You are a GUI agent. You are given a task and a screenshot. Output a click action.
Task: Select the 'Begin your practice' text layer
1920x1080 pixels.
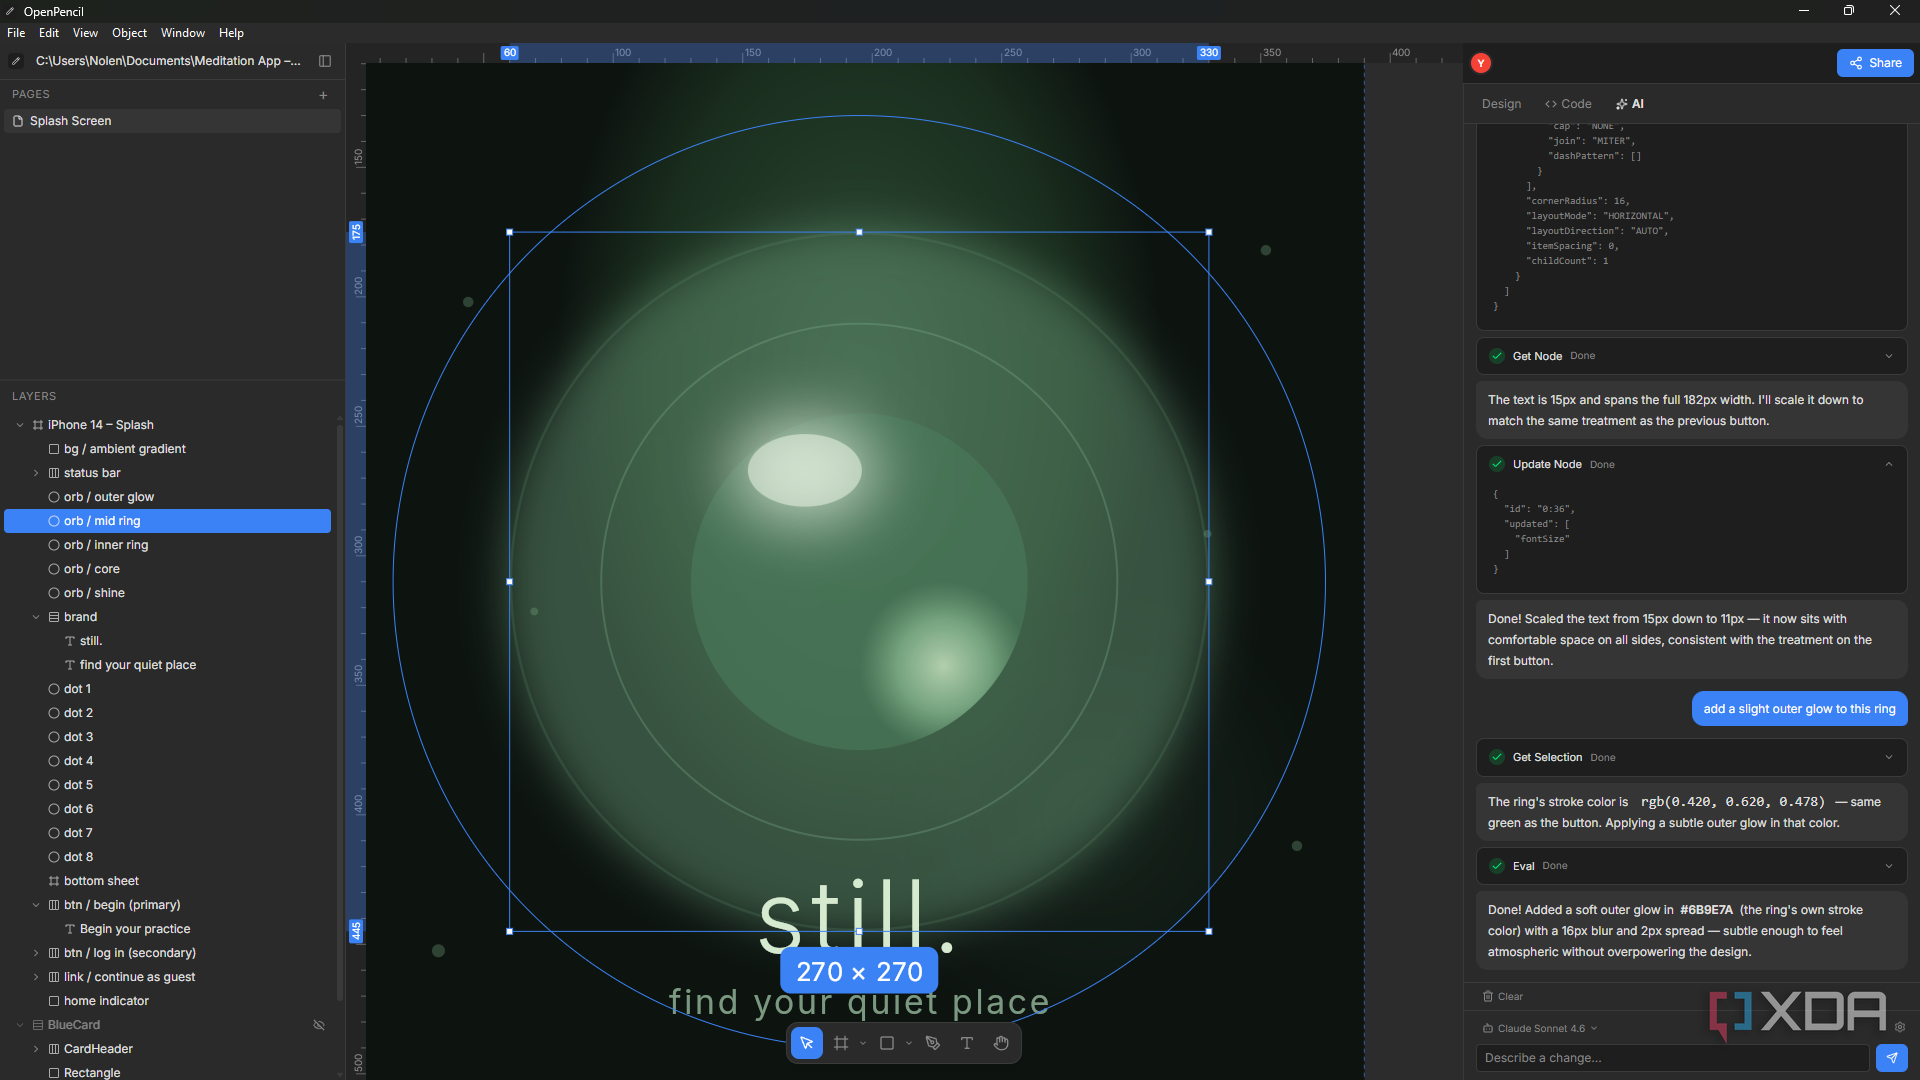pos(167,929)
